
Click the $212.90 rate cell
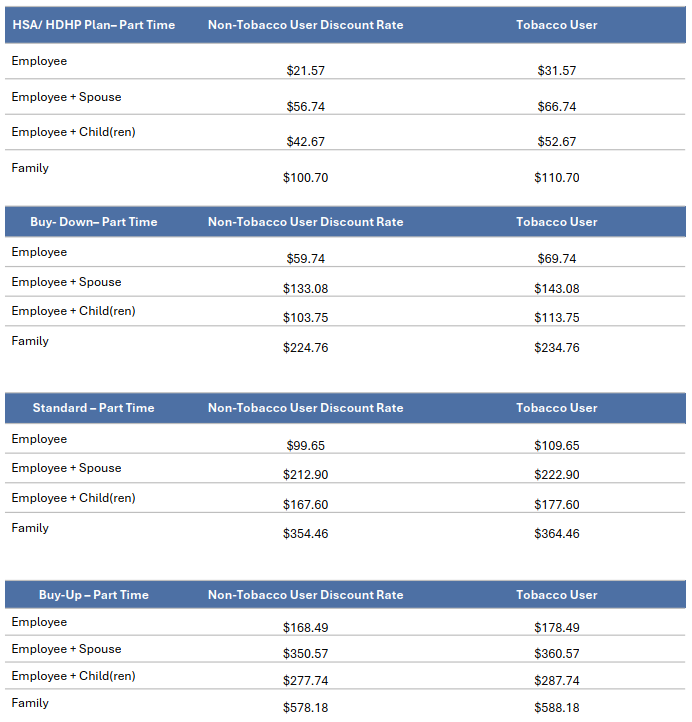tap(305, 475)
